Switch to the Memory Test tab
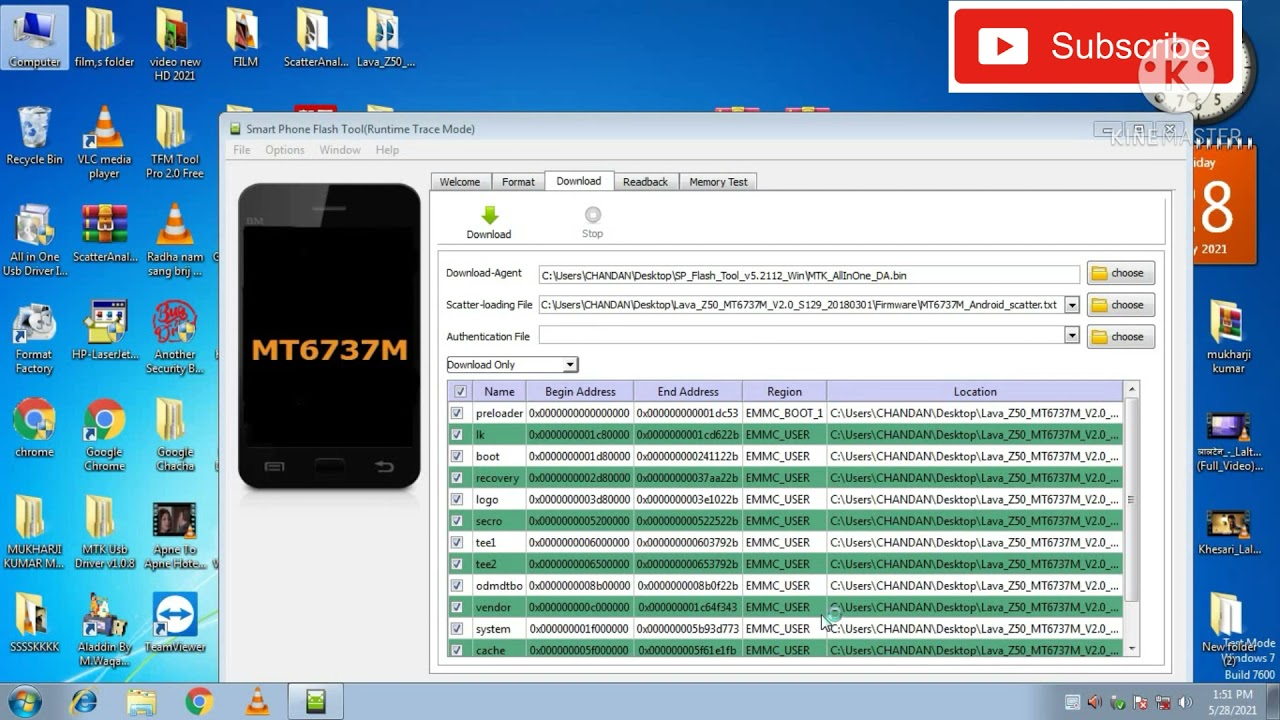 718,182
